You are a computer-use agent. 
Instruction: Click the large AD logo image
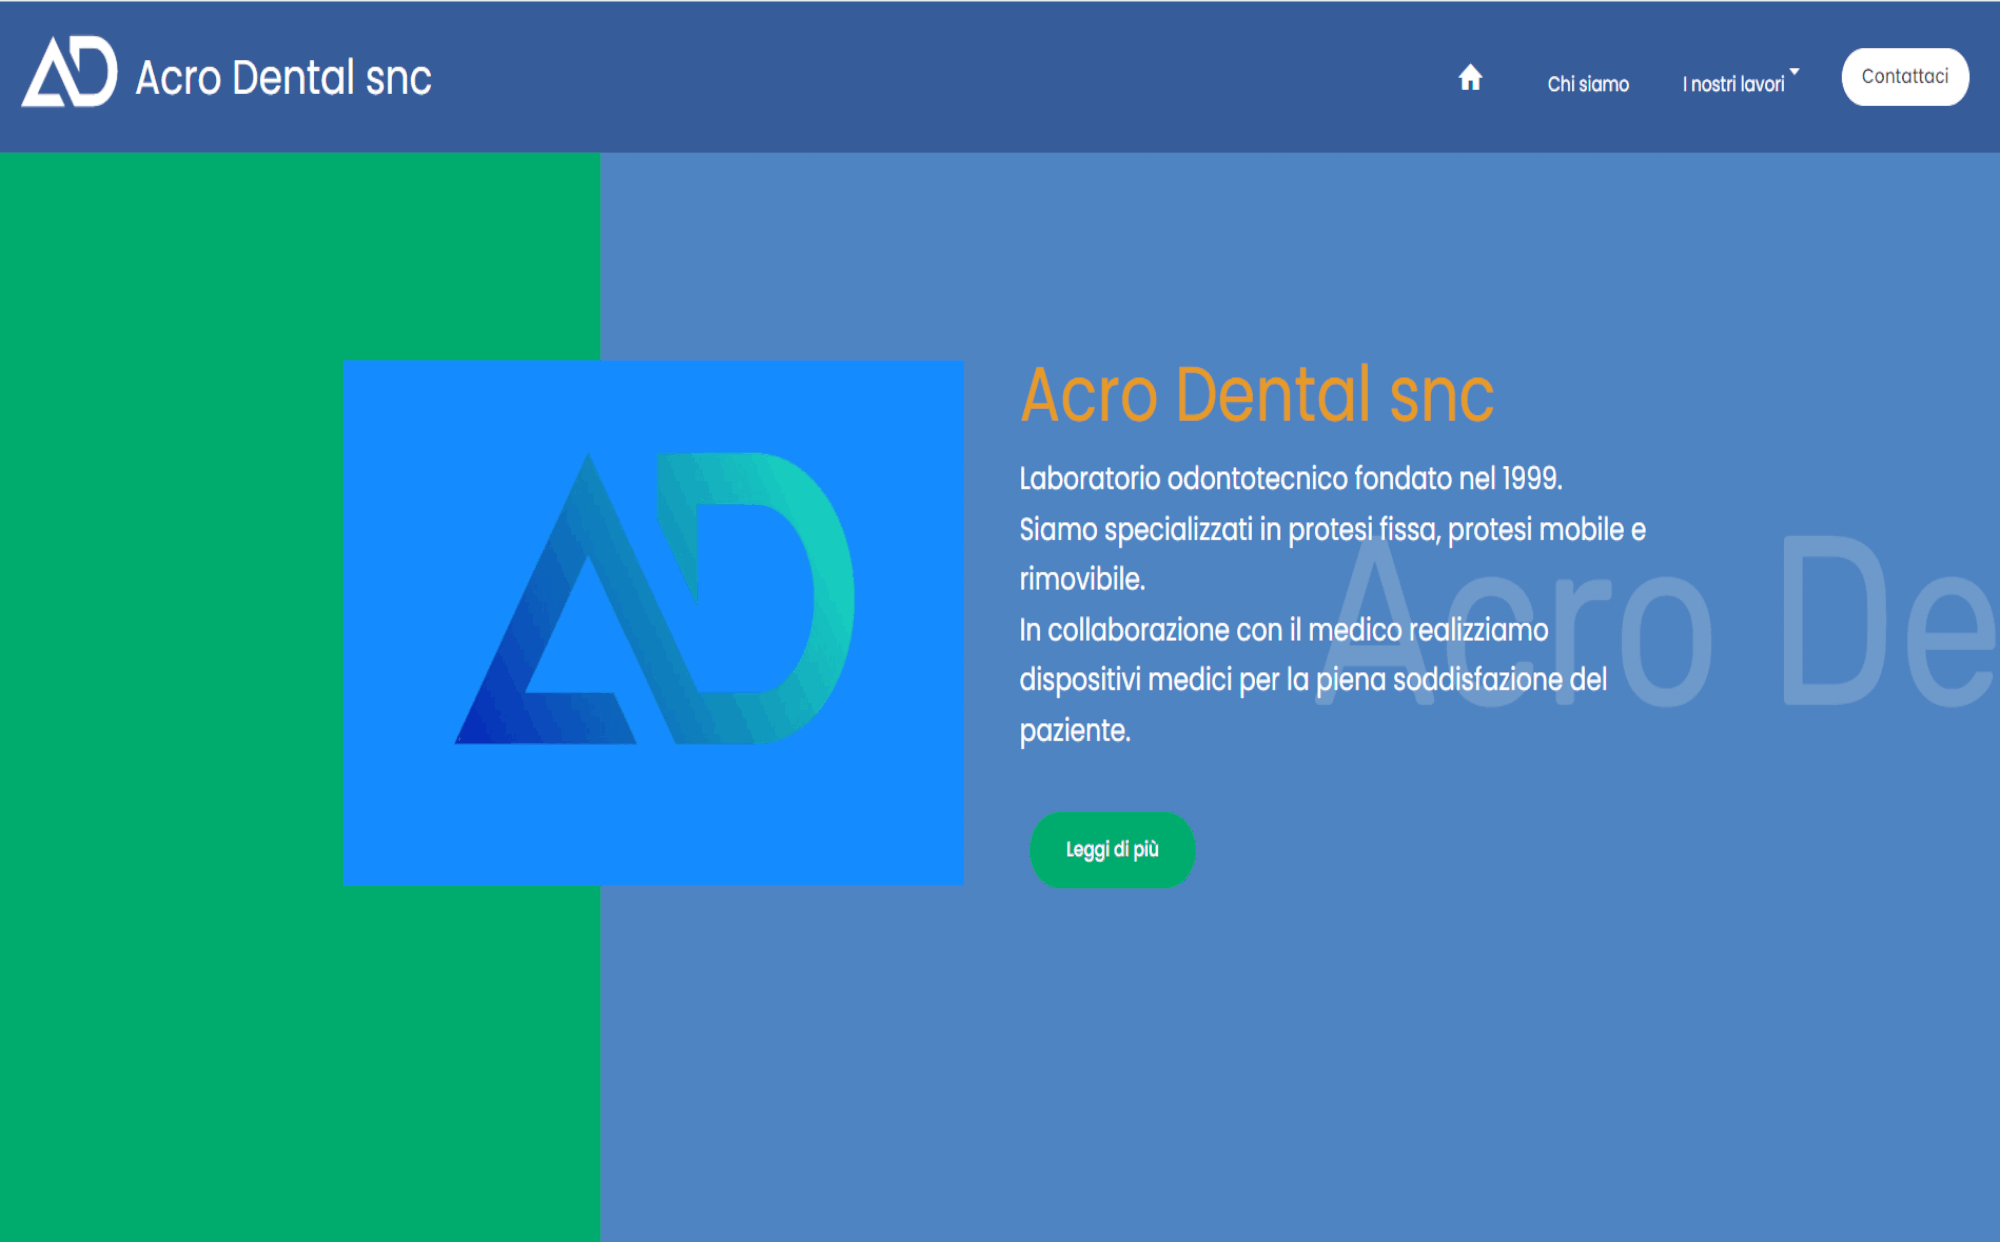click(653, 622)
